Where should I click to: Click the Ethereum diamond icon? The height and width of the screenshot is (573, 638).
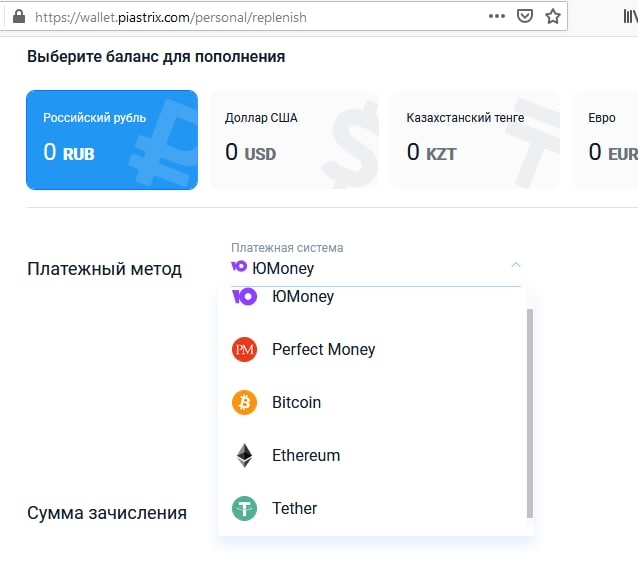tap(244, 455)
